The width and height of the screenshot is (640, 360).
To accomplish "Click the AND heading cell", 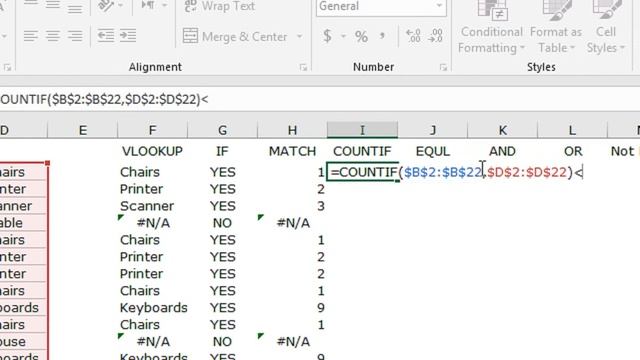I will (502, 151).
